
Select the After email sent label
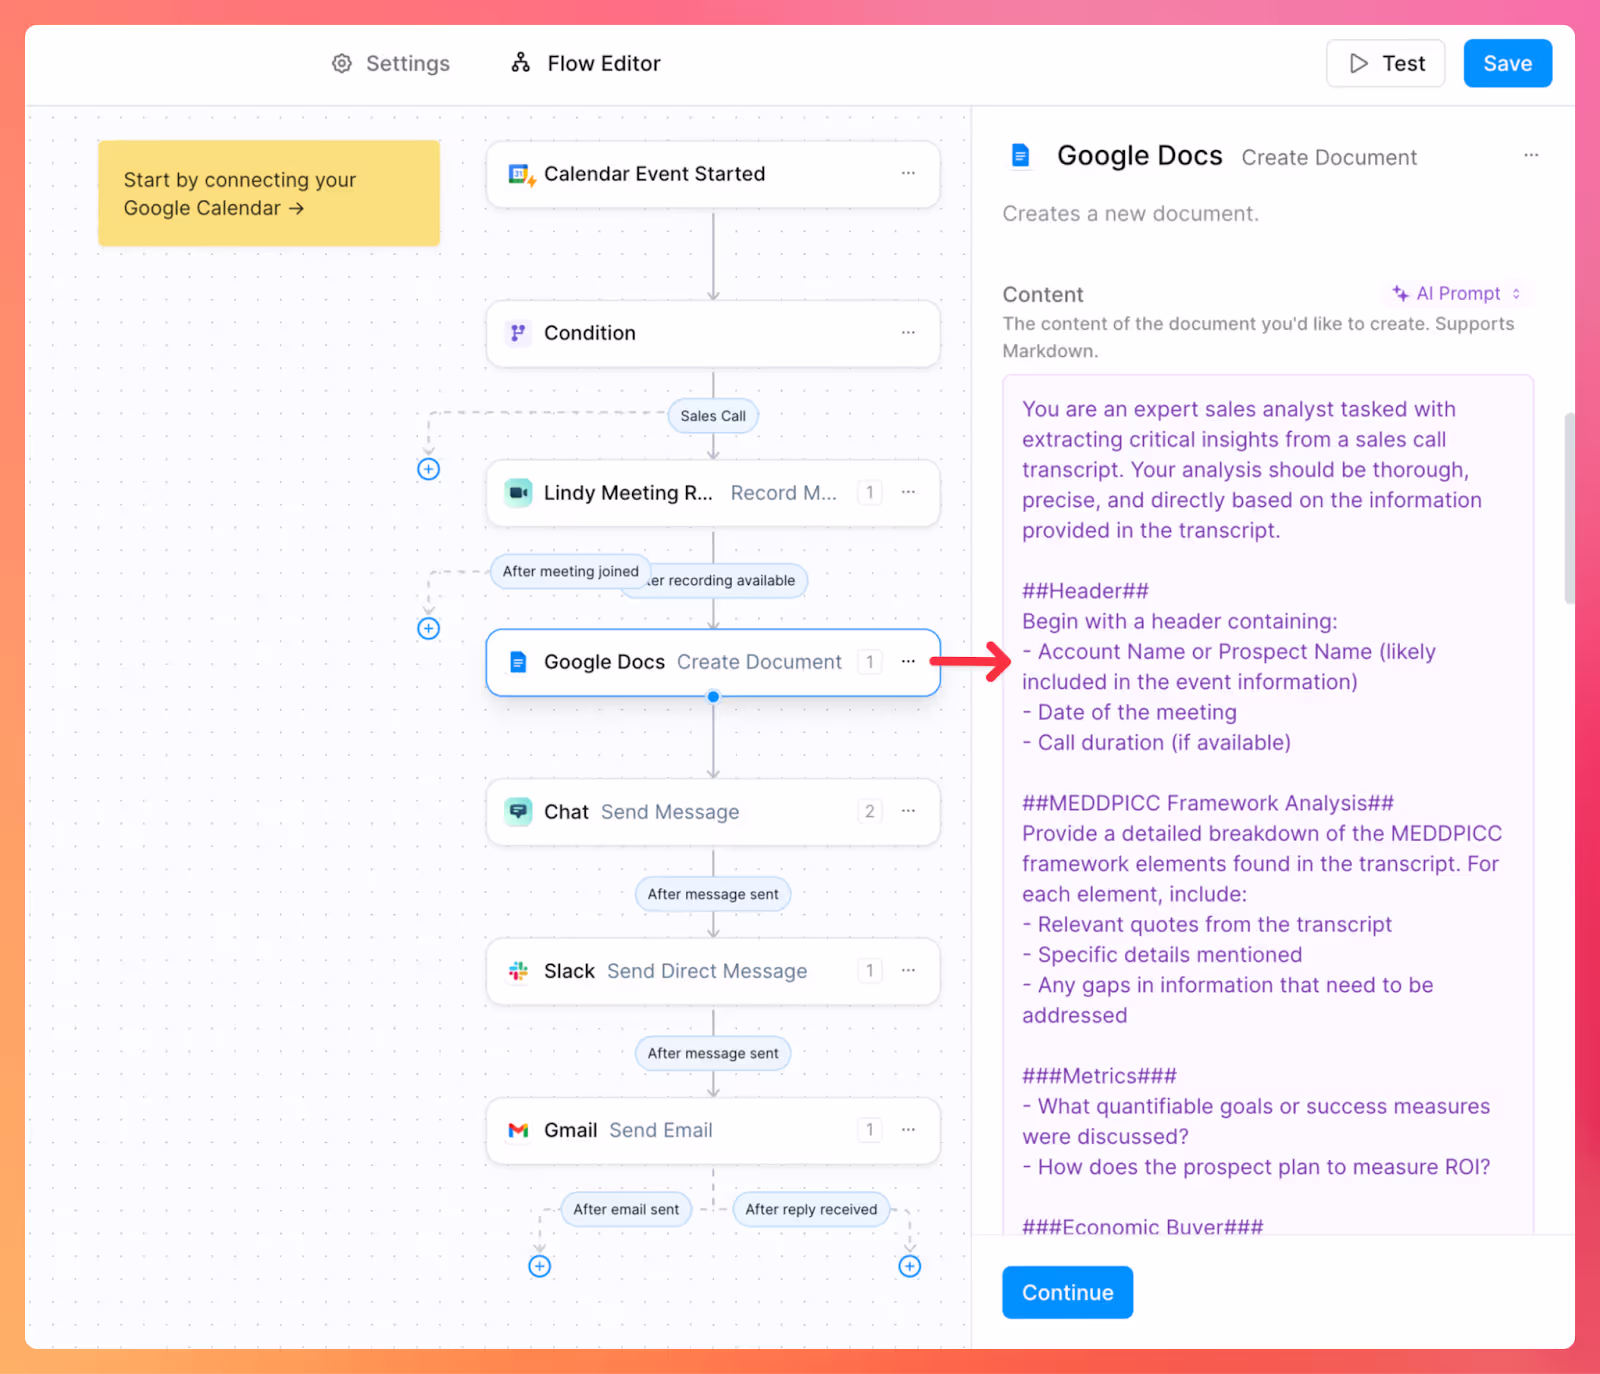coord(626,1209)
